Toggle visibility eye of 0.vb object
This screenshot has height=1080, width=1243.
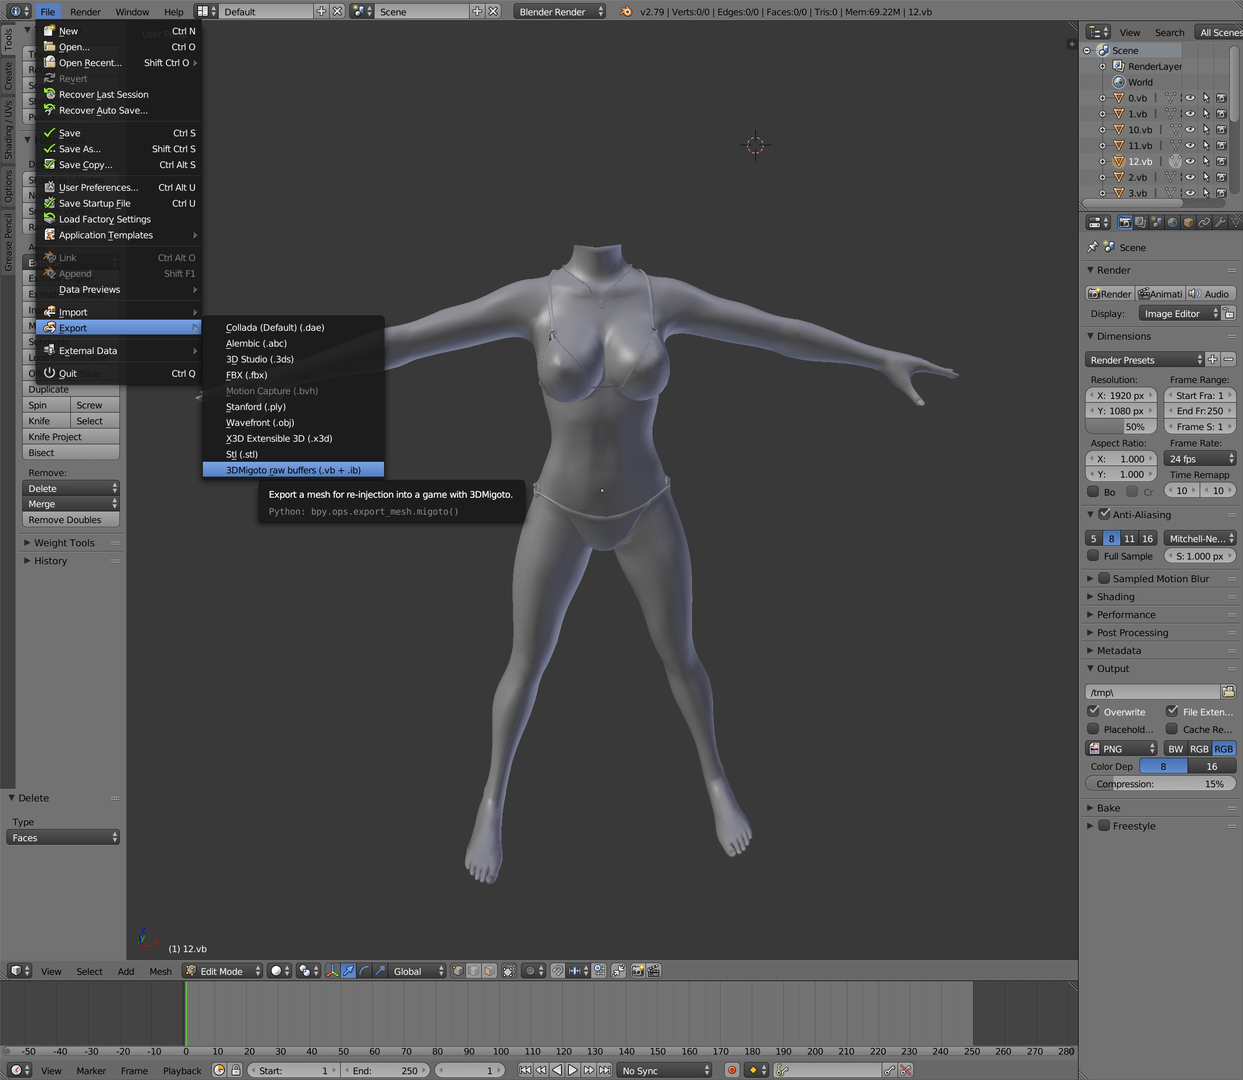[x=1190, y=98]
